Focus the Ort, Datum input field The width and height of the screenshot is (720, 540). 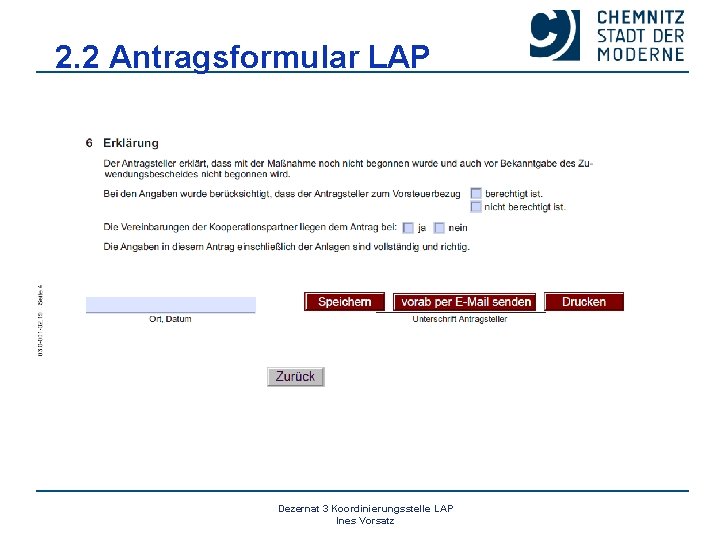pos(171,304)
